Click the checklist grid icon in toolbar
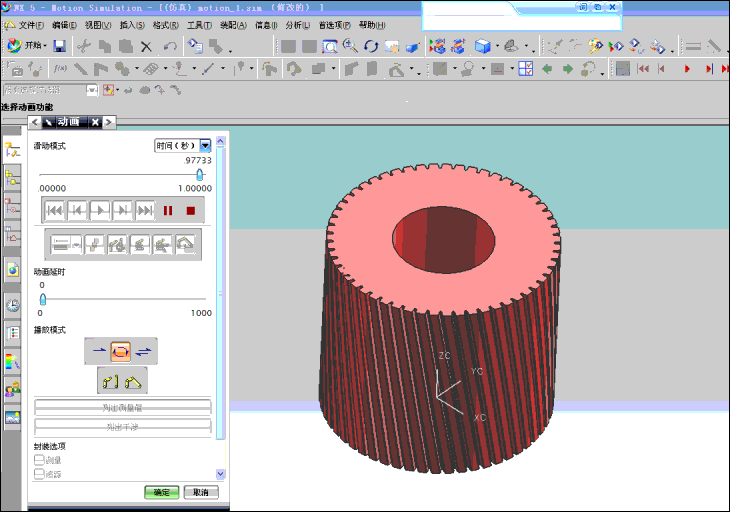 (x=526, y=69)
